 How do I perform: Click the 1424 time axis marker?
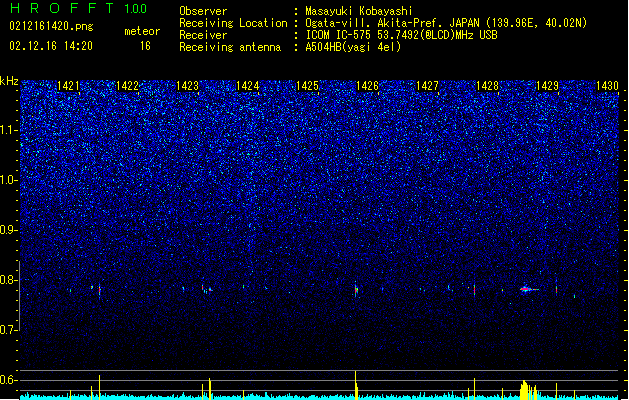(x=248, y=86)
